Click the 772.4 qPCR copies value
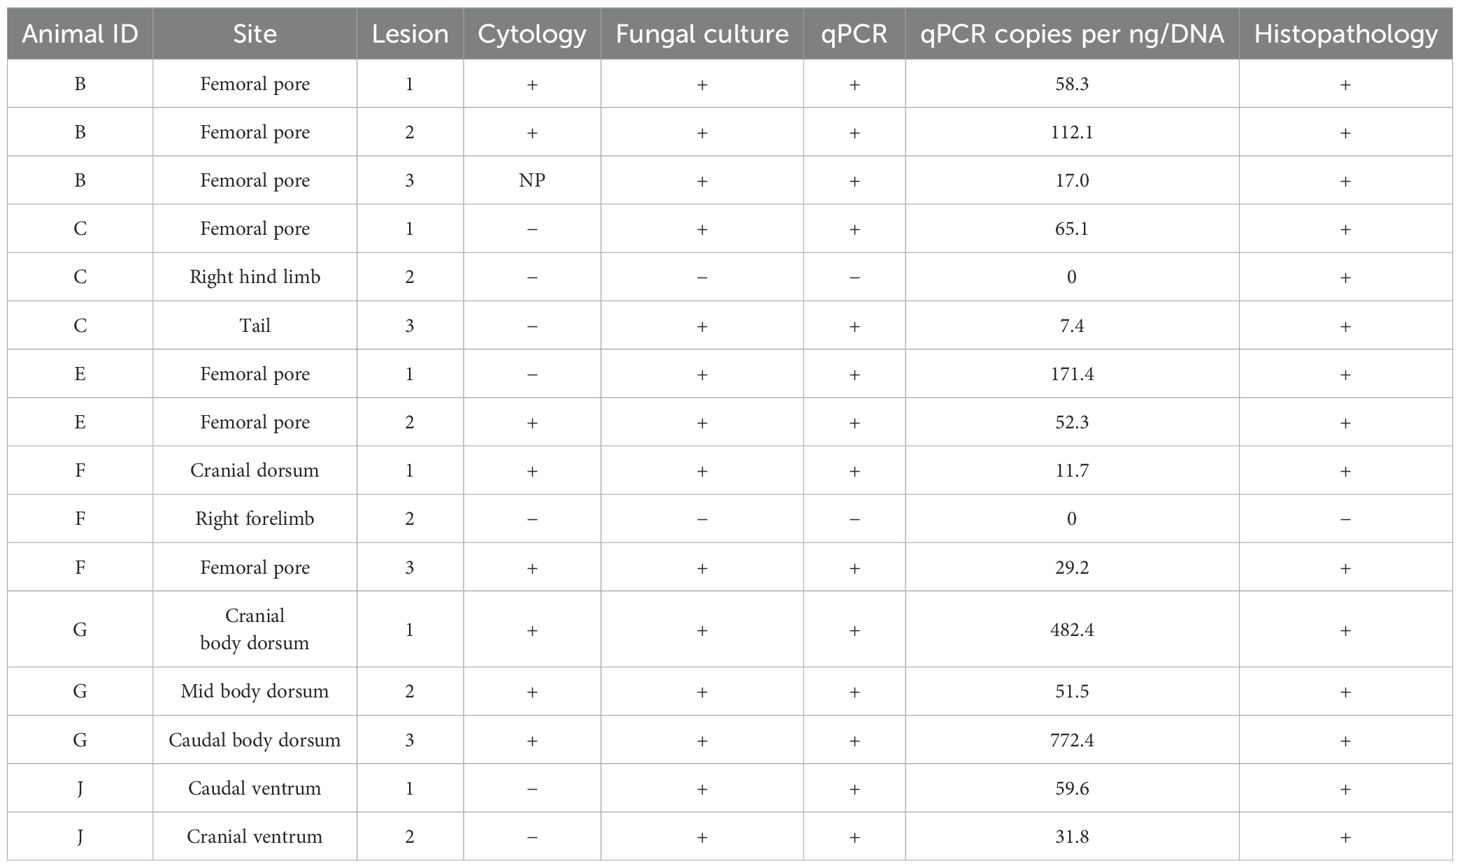Screen dimensions: 1460x868 (1072, 740)
